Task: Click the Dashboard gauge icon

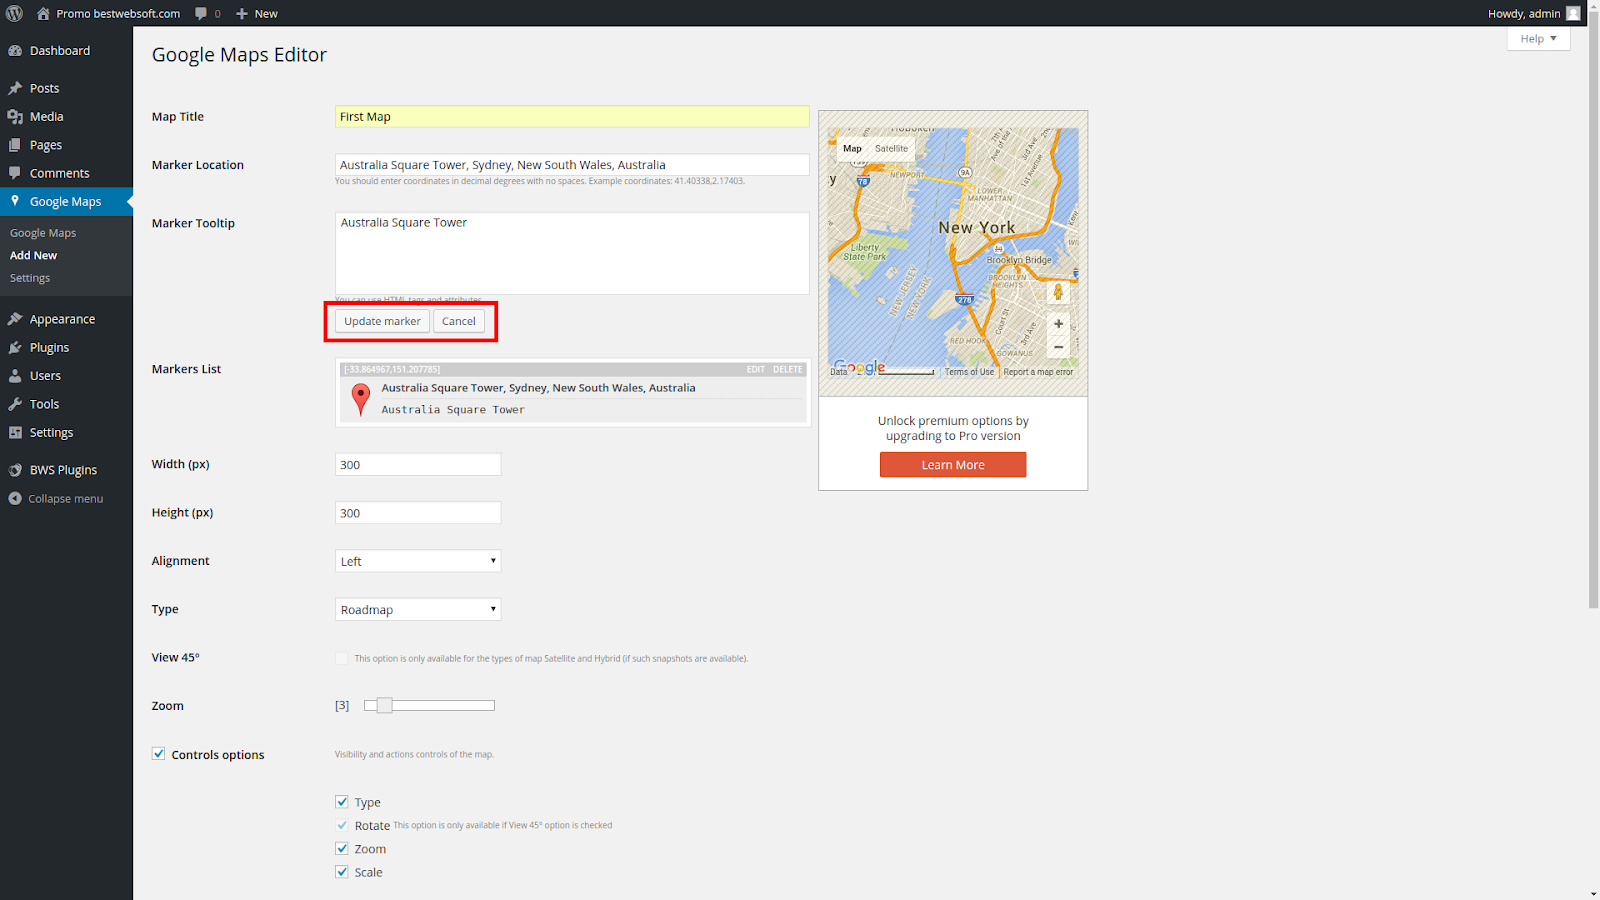Action: pyautogui.click(x=15, y=51)
